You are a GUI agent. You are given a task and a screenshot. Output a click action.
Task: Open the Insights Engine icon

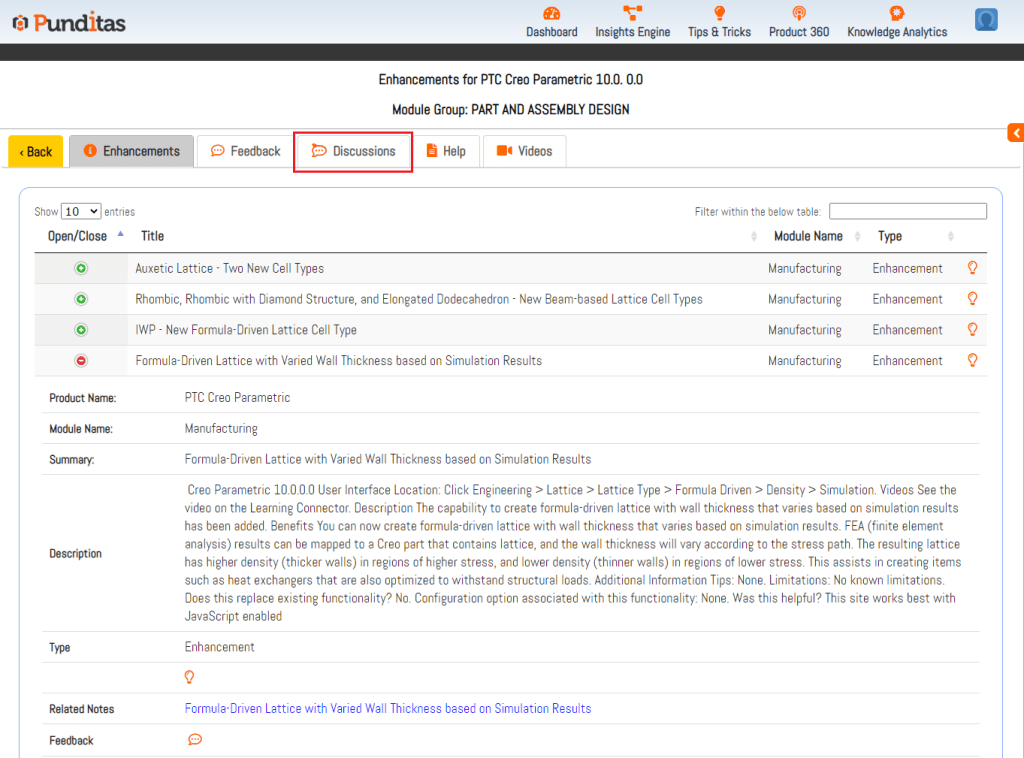[x=632, y=14]
